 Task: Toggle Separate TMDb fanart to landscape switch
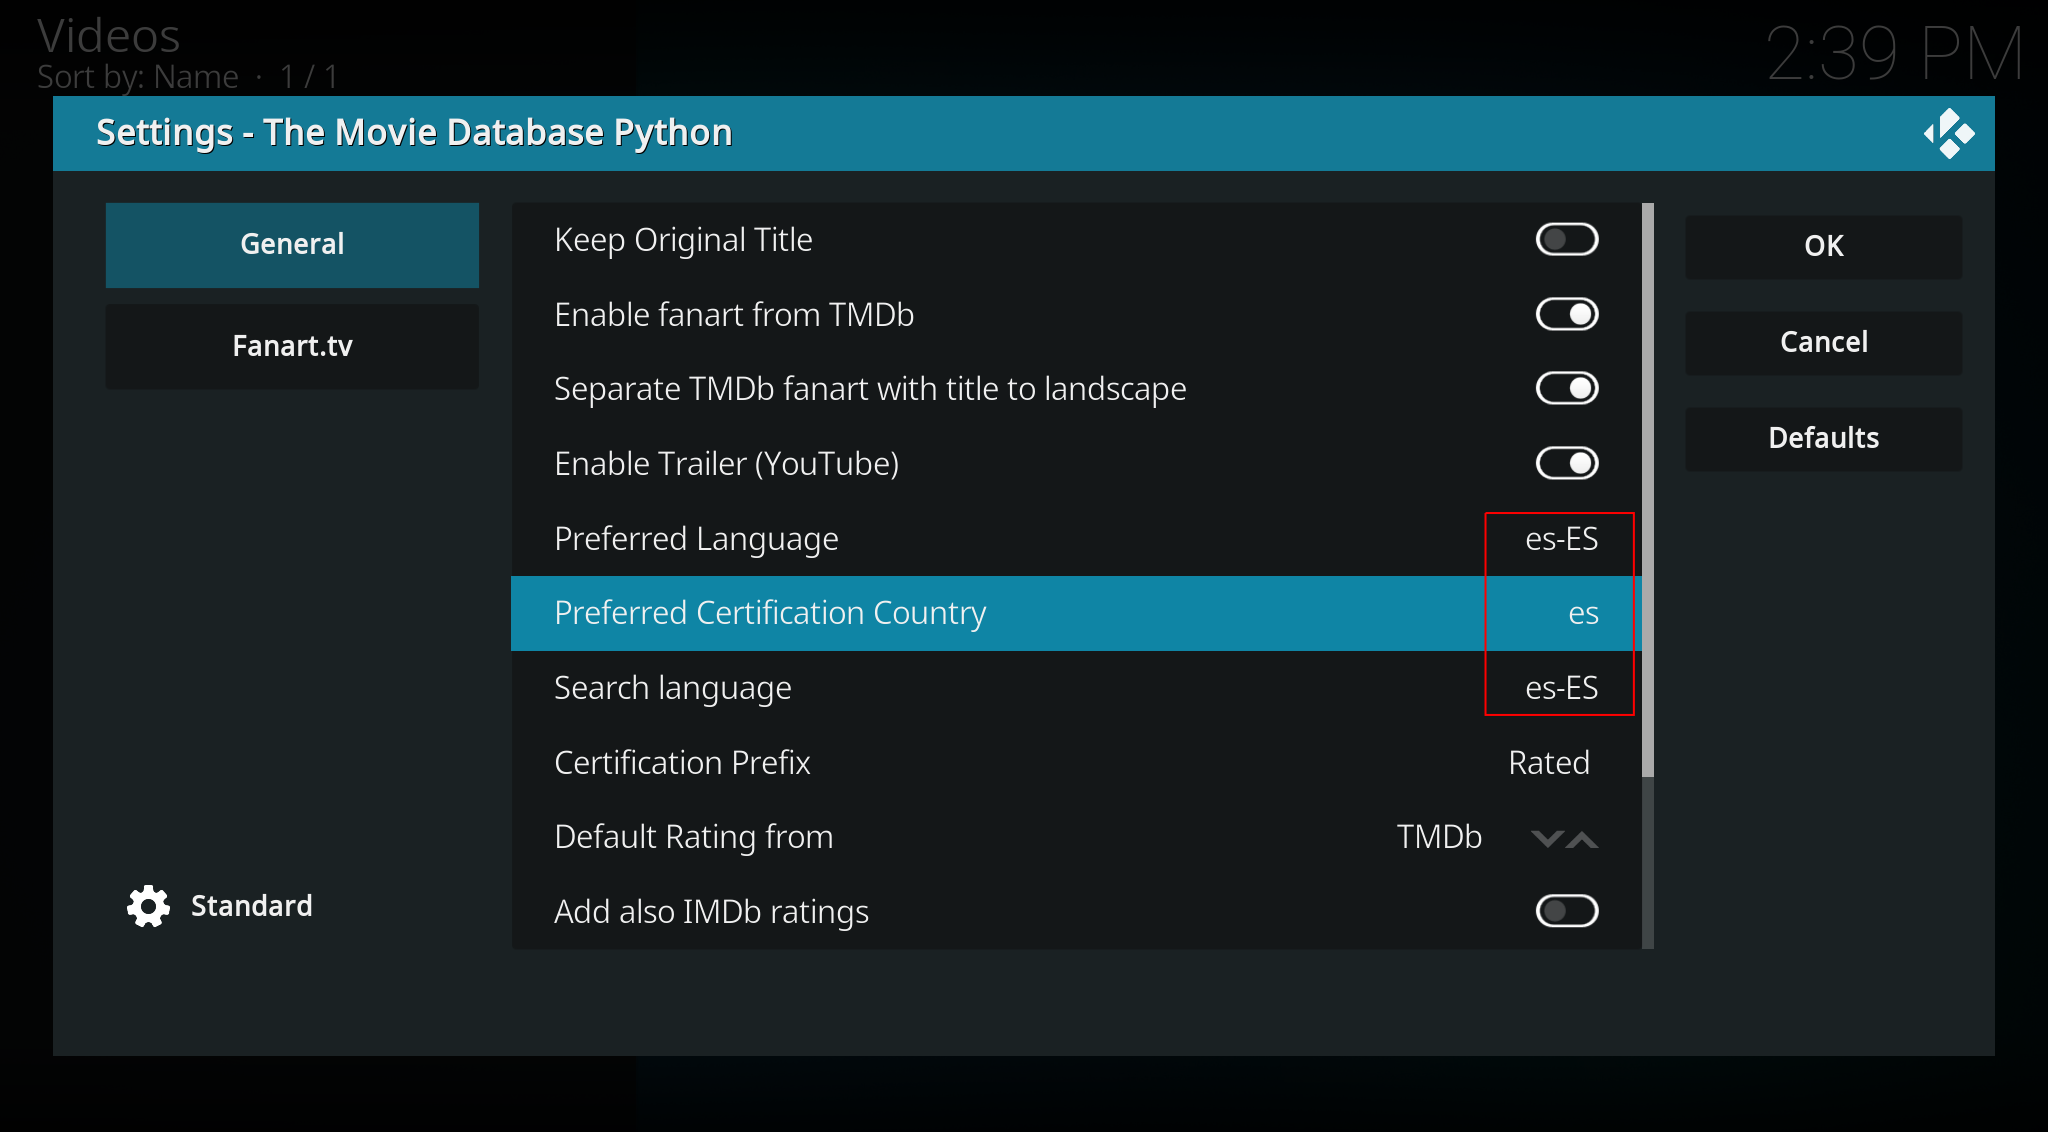tap(1566, 389)
